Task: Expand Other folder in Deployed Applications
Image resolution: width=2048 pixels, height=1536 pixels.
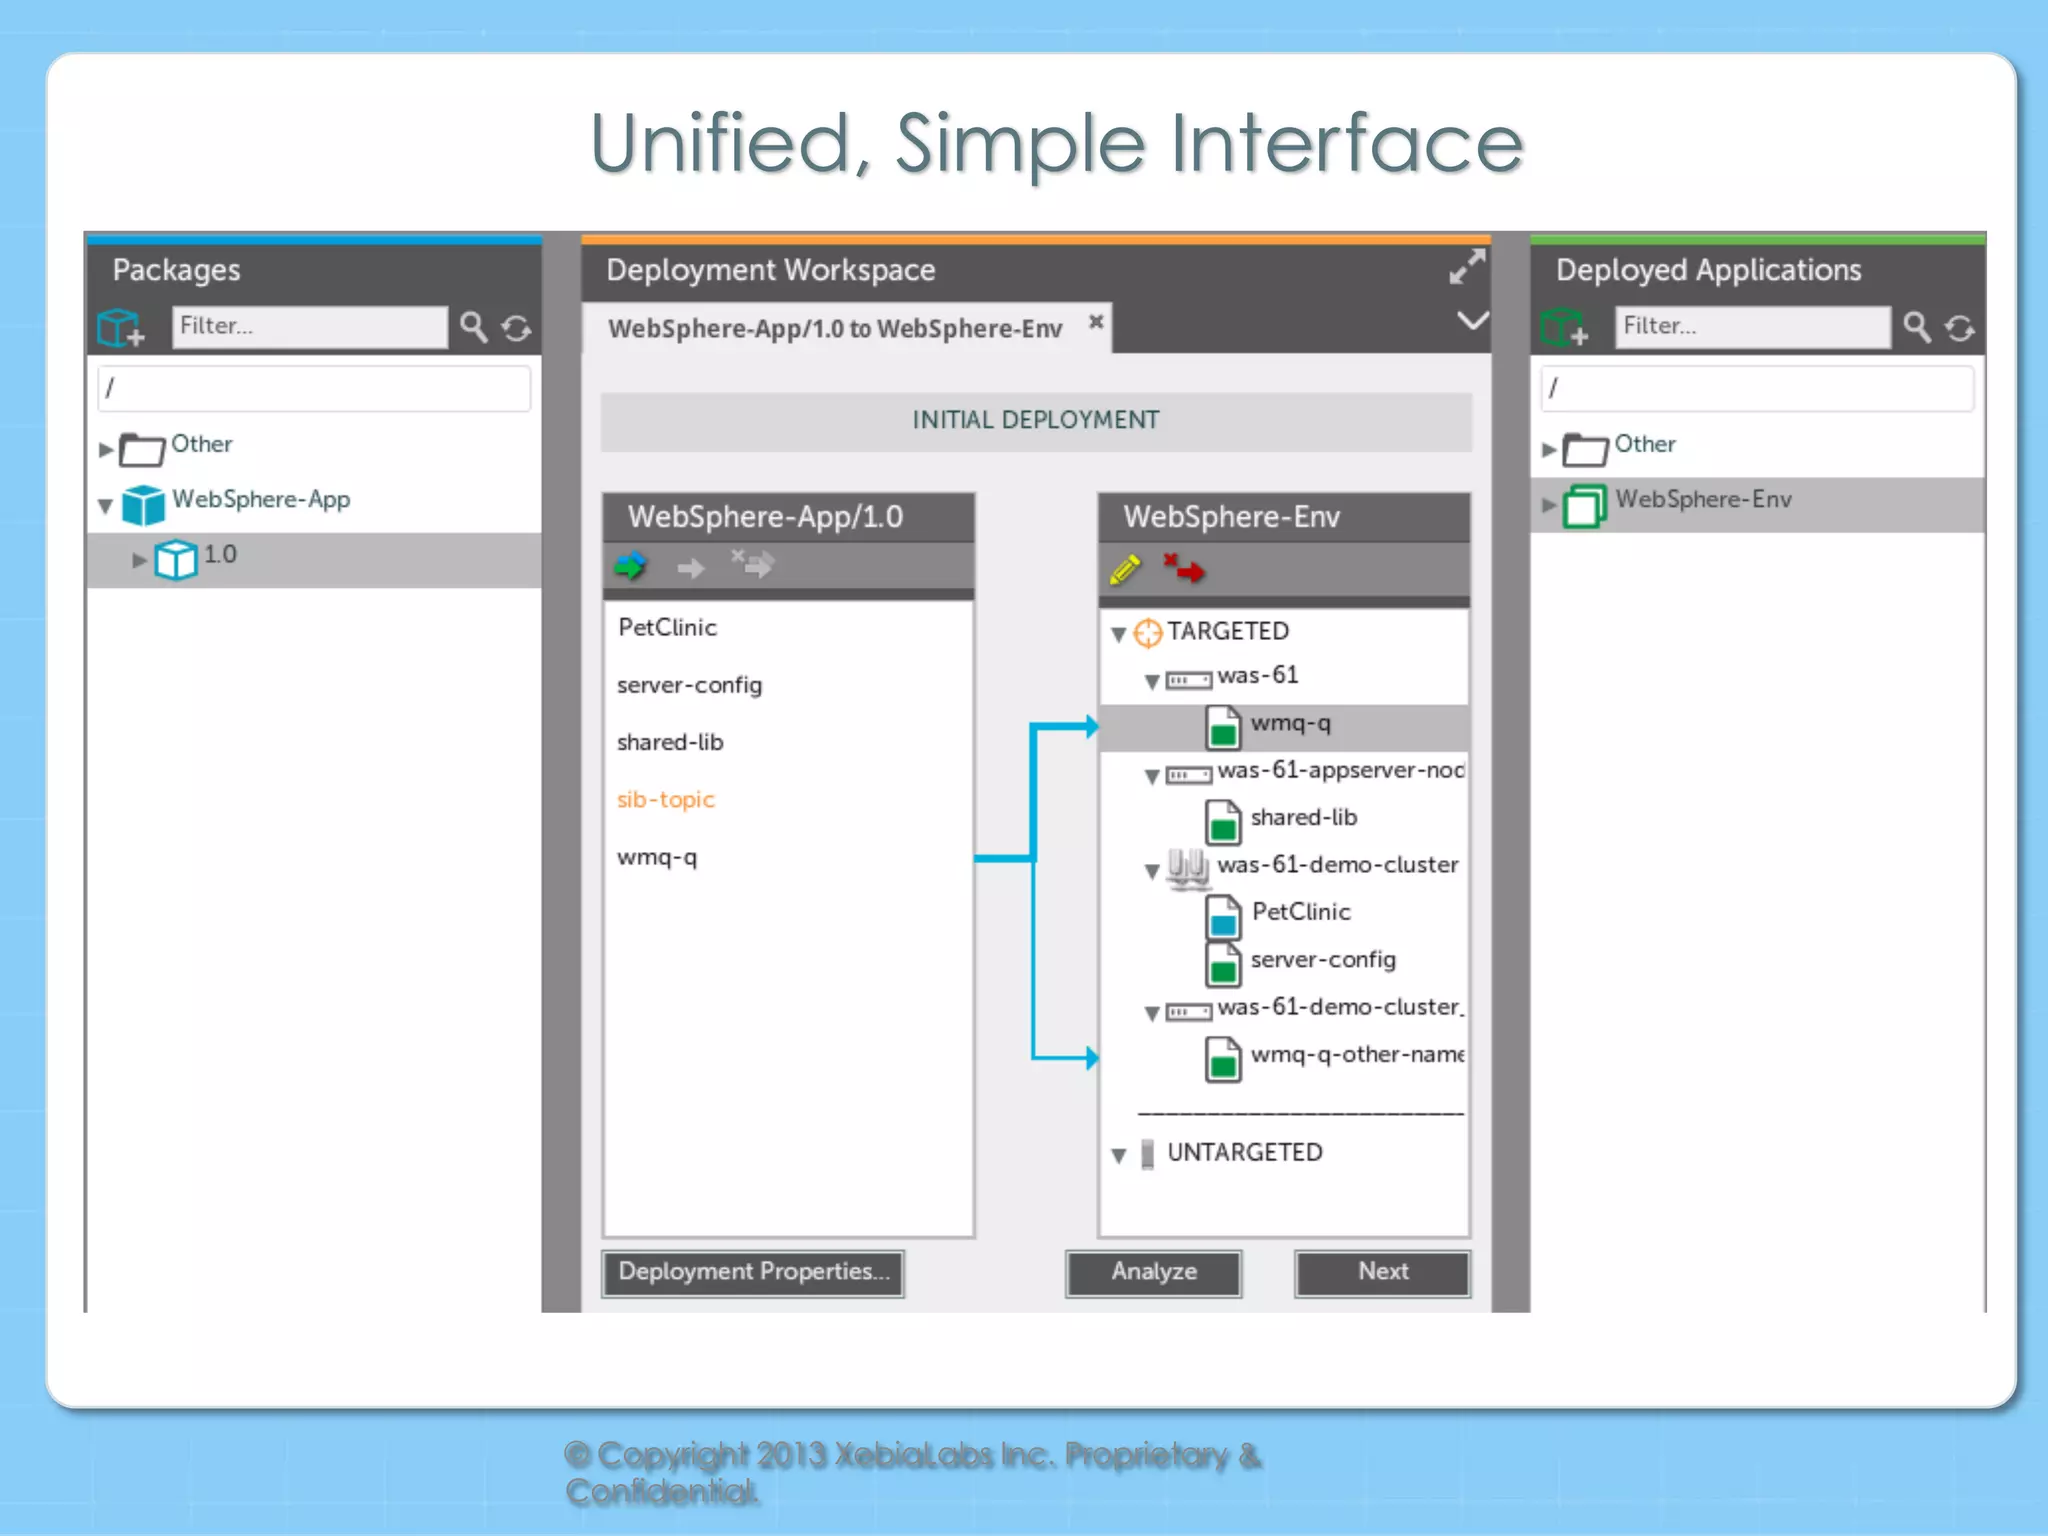Action: (x=1548, y=450)
